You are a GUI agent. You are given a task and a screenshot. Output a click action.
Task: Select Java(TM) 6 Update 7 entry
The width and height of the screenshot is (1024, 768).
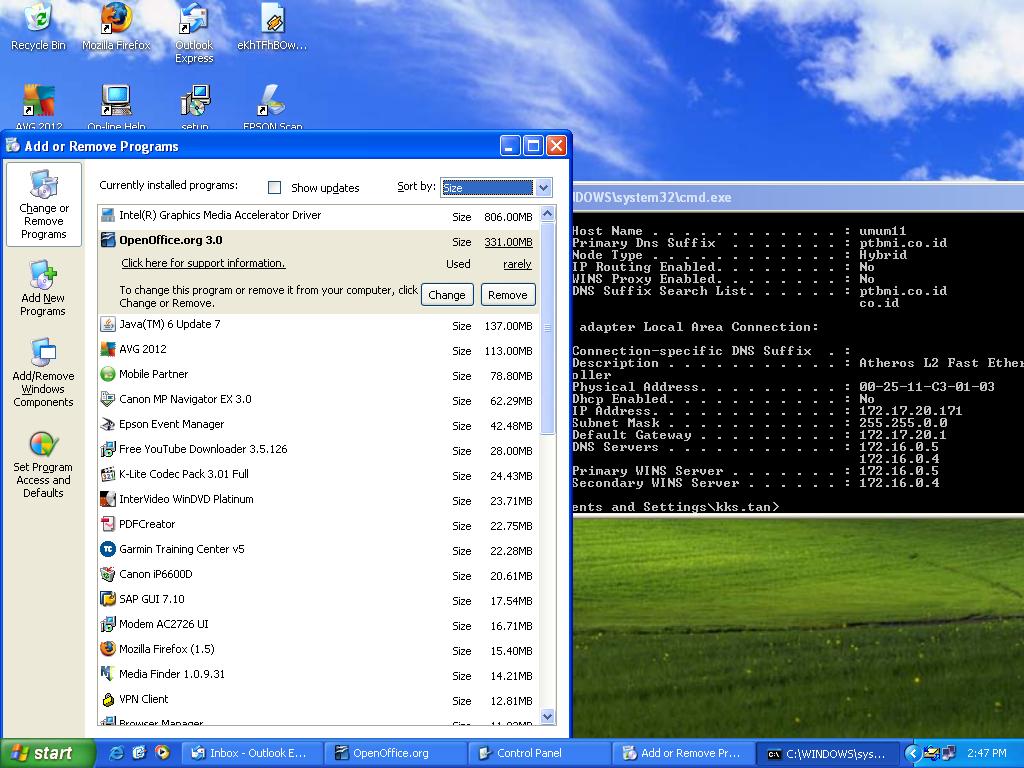(x=170, y=324)
